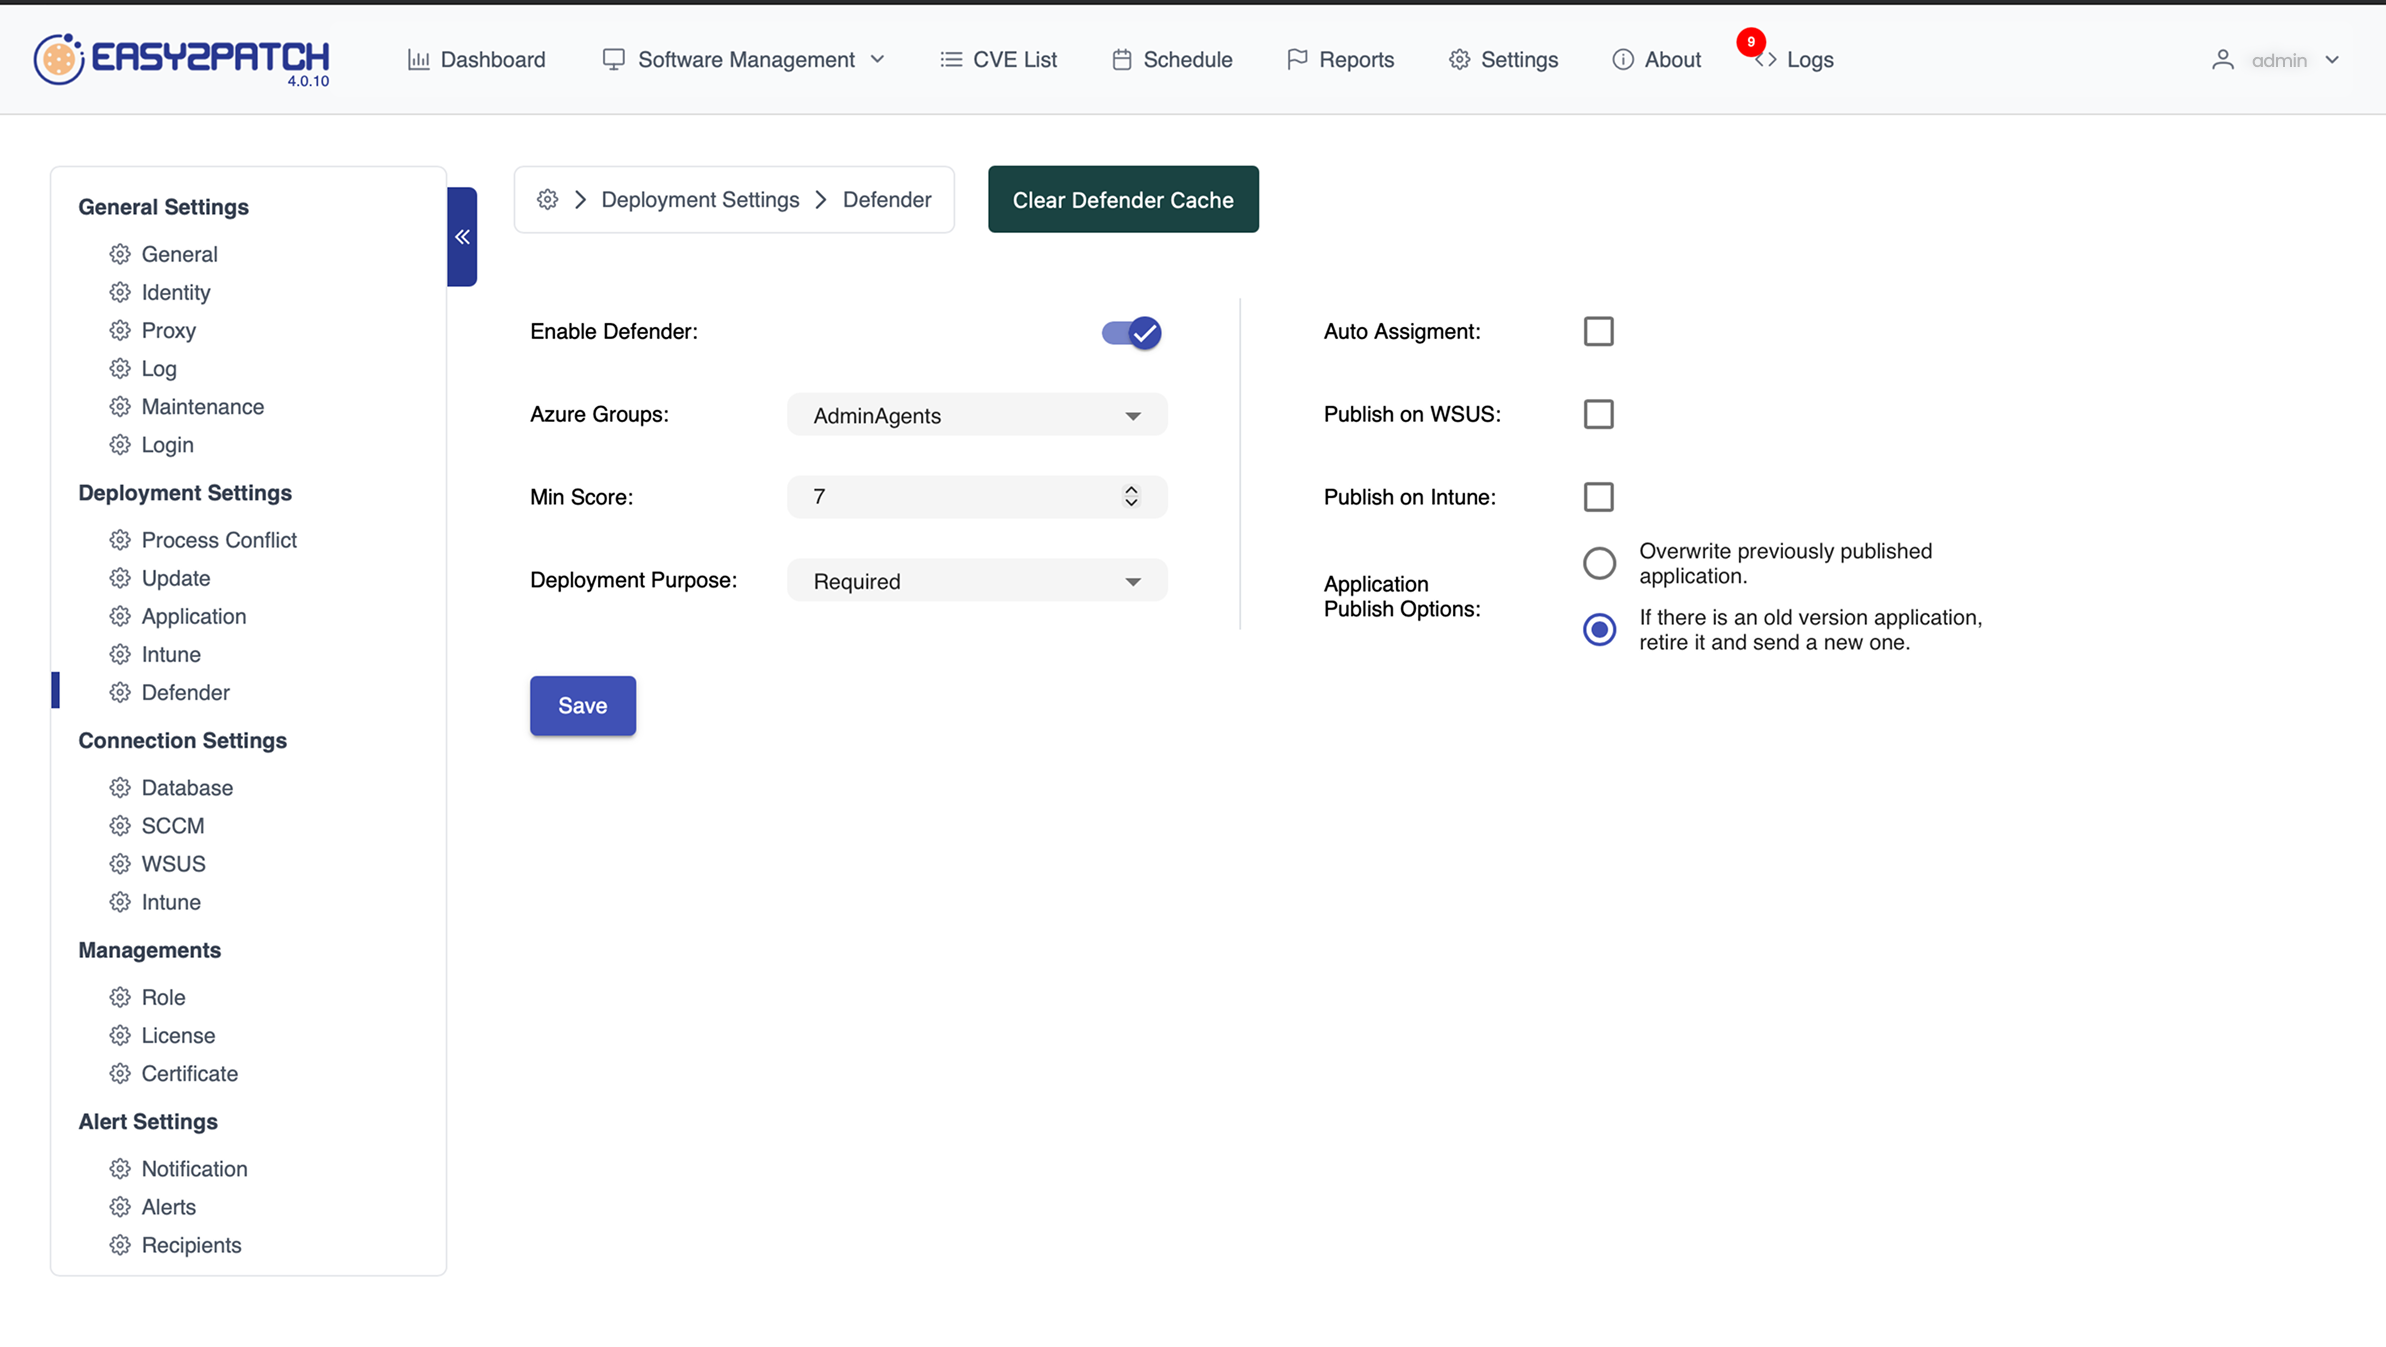This screenshot has height=1347, width=2386.
Task: Open Alerts in sidebar
Action: point(153,1207)
